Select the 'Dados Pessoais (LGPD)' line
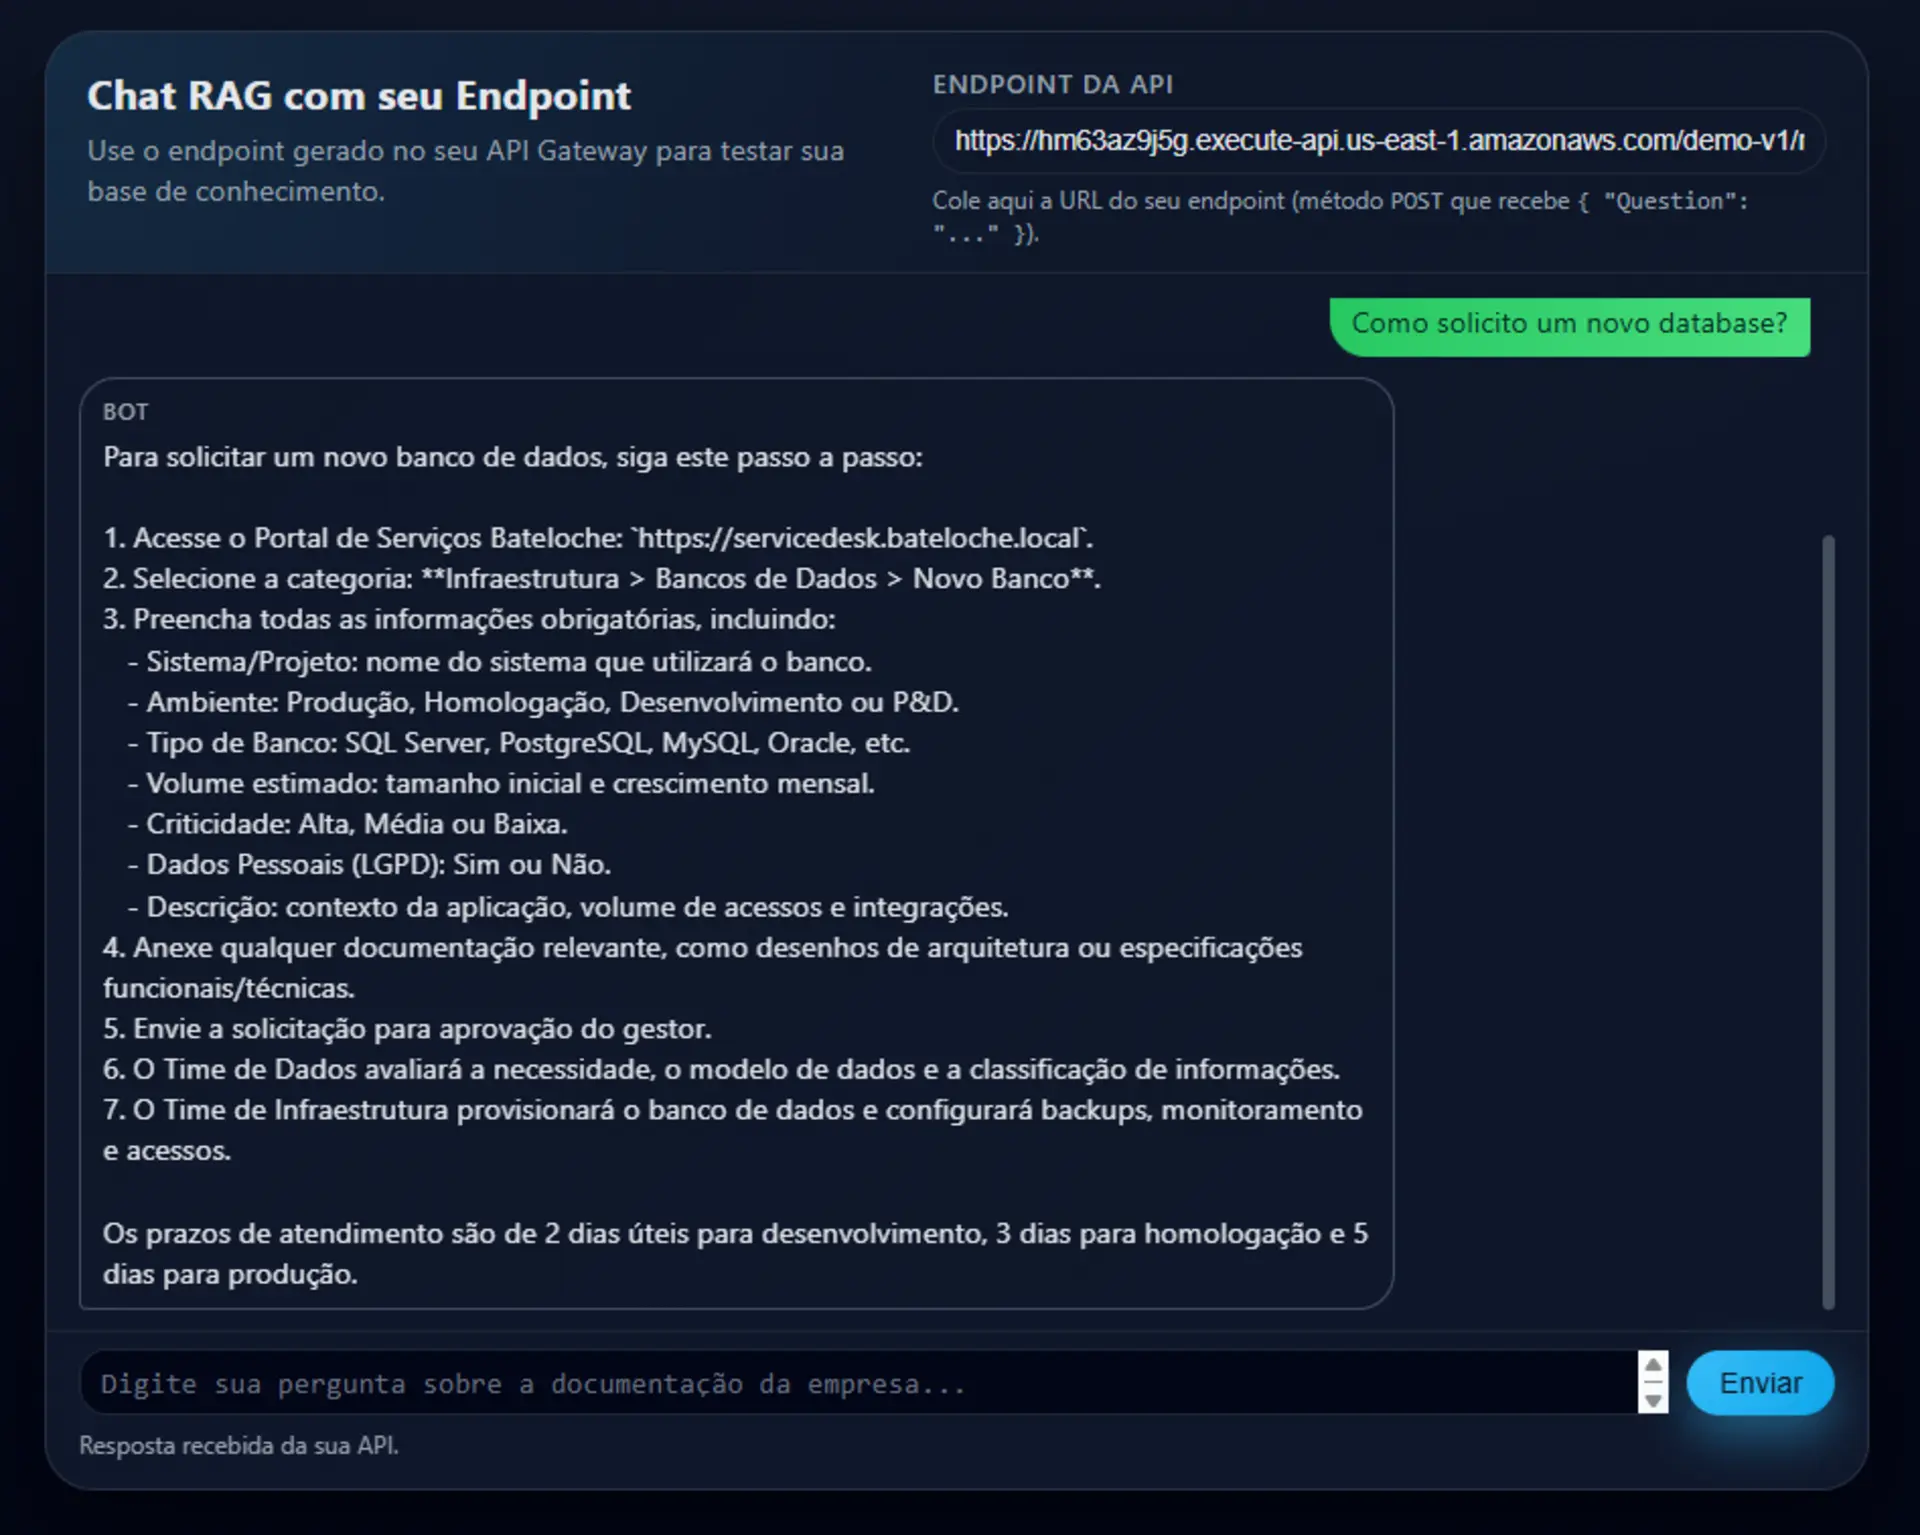Viewport: 1920px width, 1535px height. [368, 864]
